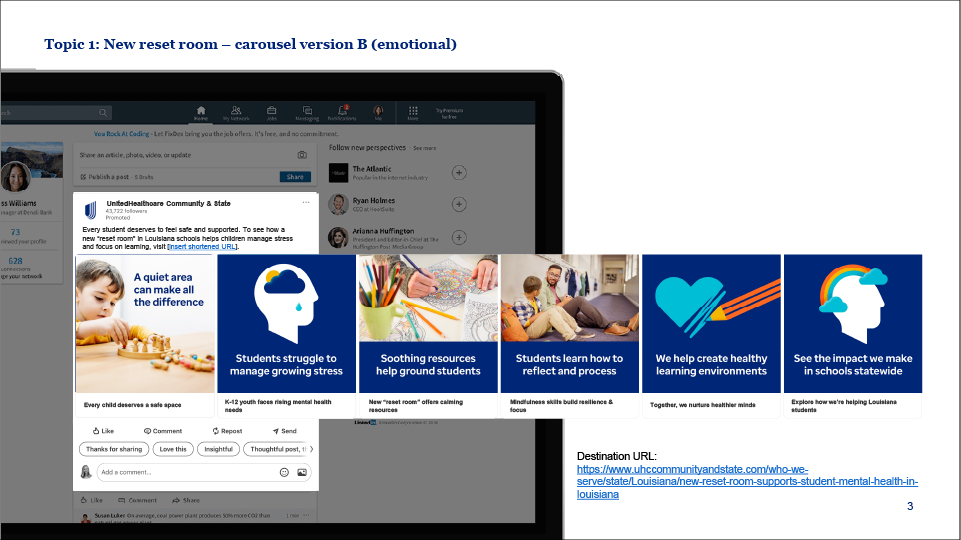The height and width of the screenshot is (540, 961).
Task: Open the Destination URL hyperlink
Action: click(747, 482)
